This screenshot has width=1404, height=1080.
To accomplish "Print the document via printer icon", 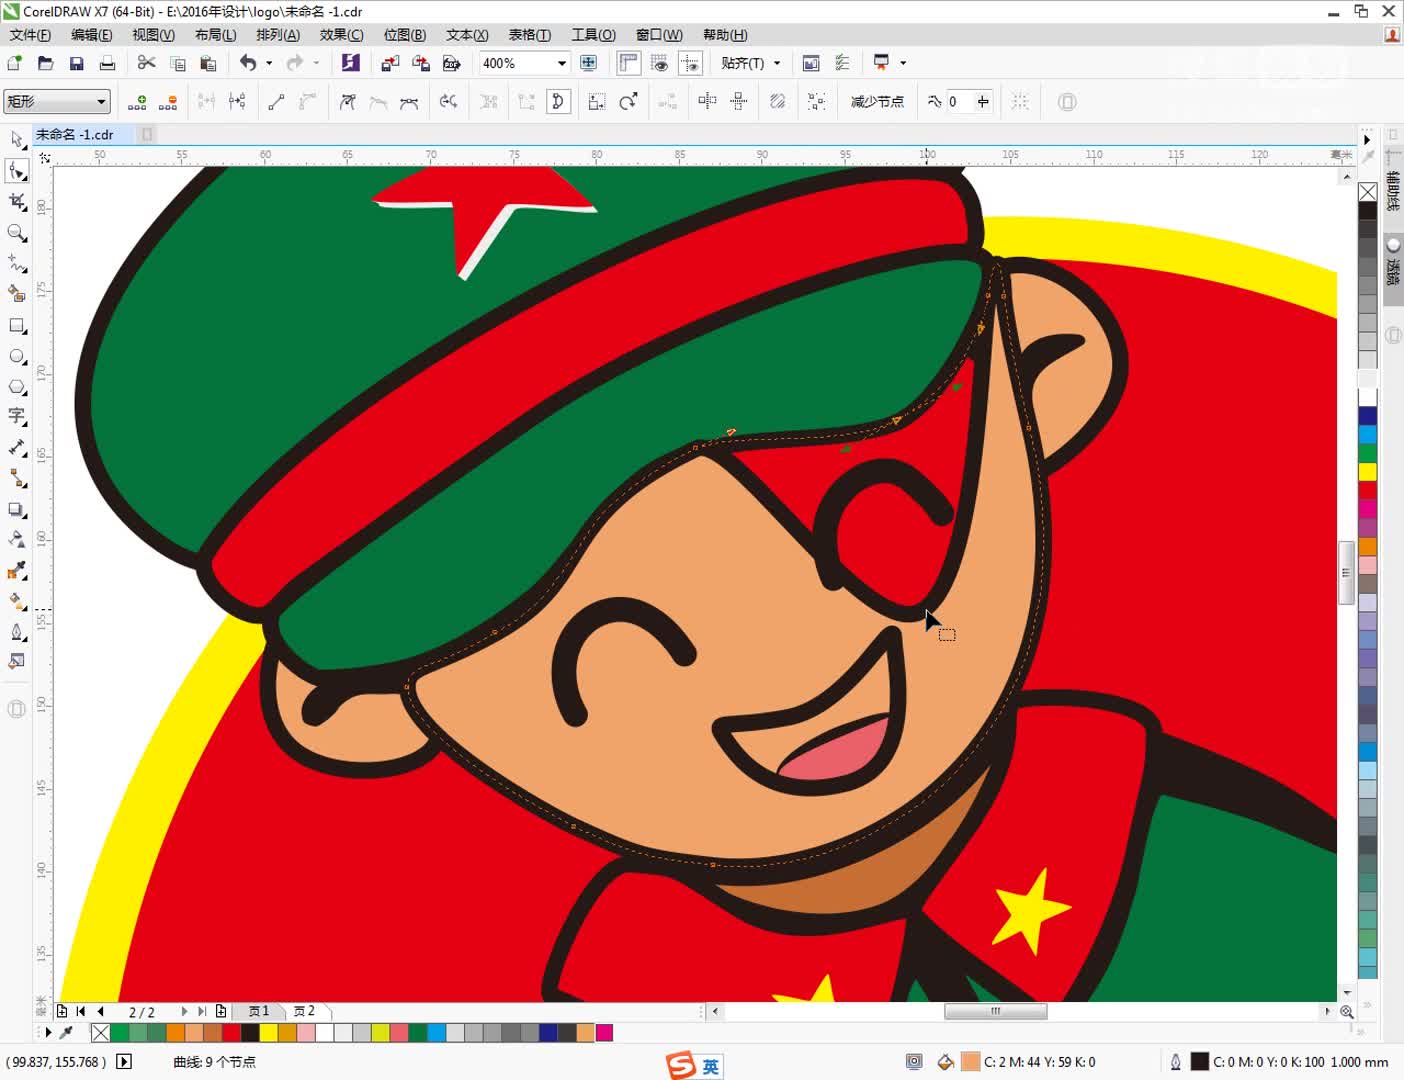I will coord(107,63).
